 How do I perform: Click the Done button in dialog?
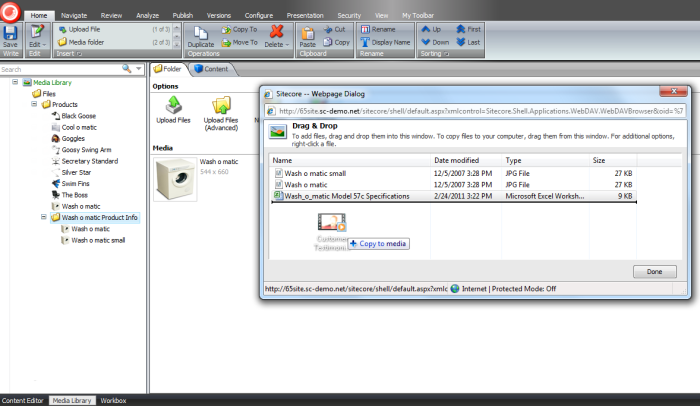pyautogui.click(x=654, y=272)
